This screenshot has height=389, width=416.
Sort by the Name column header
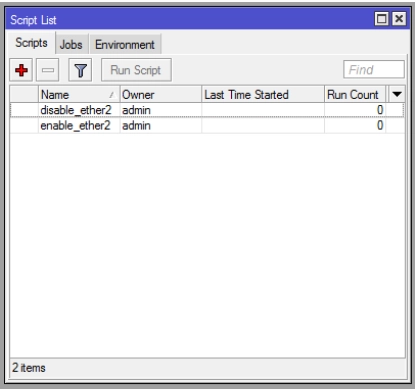coord(78,95)
